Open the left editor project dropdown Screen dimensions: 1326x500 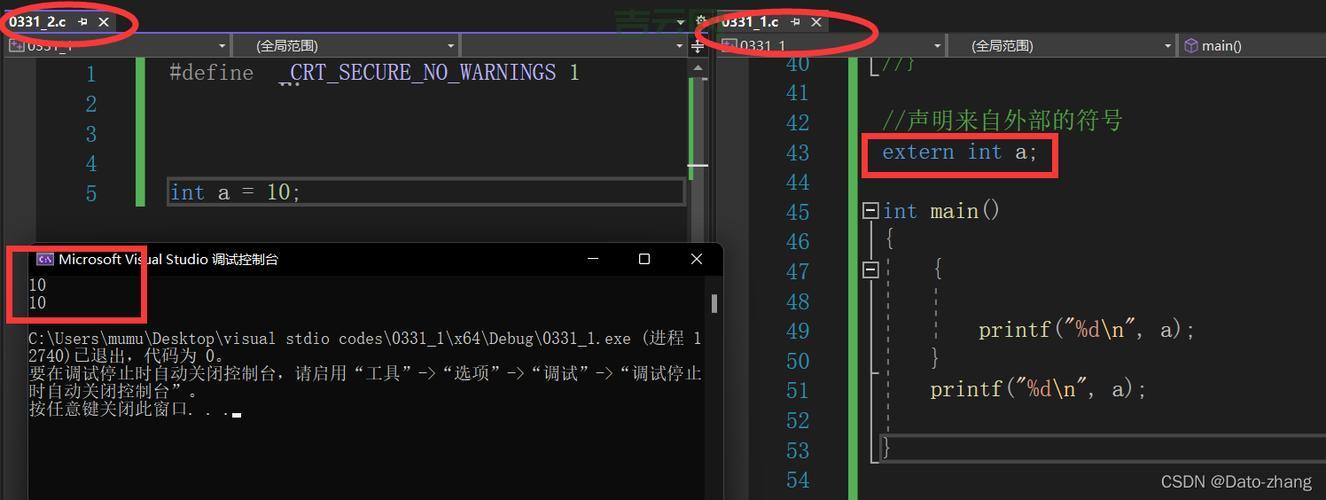coord(116,45)
